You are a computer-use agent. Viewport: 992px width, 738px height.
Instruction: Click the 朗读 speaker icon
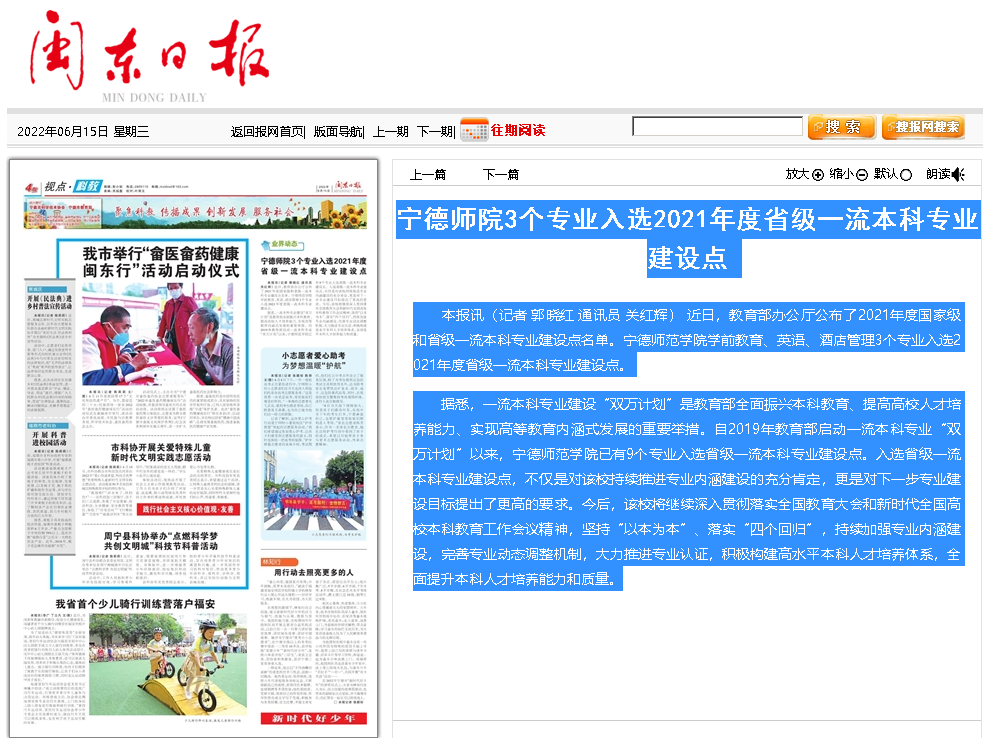[958, 175]
